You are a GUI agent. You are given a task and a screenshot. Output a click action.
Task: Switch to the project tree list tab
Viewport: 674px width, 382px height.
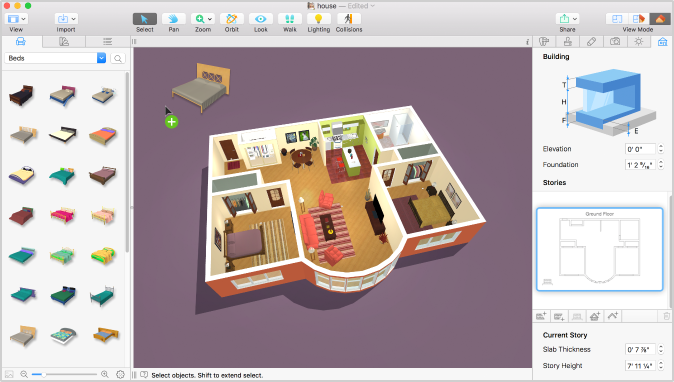click(107, 41)
